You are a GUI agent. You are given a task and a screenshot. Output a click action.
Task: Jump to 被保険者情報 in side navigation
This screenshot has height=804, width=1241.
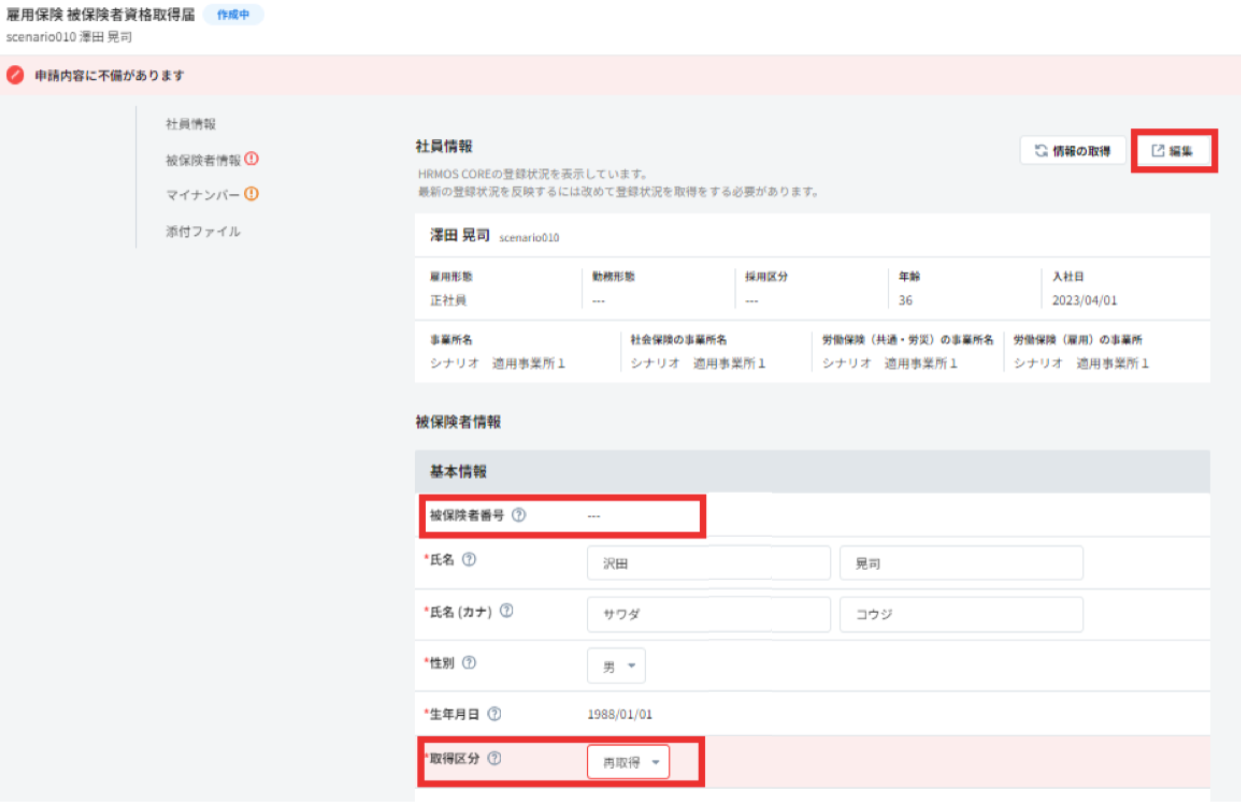[203, 160]
